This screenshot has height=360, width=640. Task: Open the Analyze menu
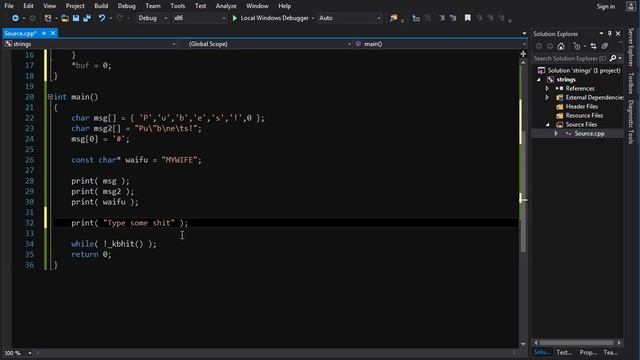coord(226,6)
